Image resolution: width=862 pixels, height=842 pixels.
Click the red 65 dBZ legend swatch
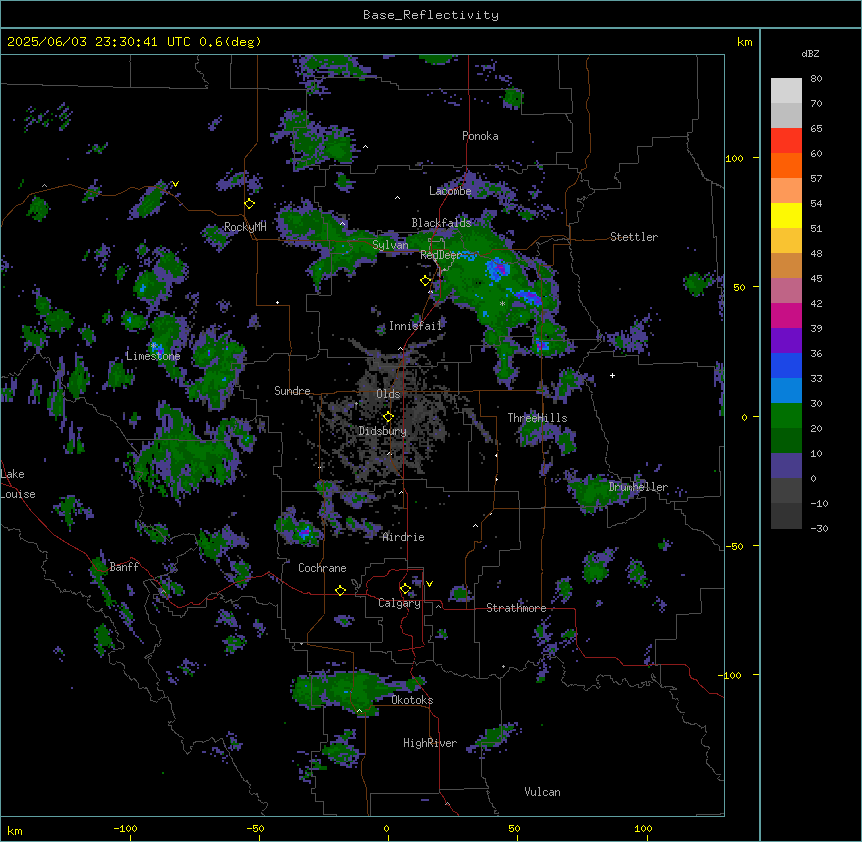pyautogui.click(x=786, y=141)
